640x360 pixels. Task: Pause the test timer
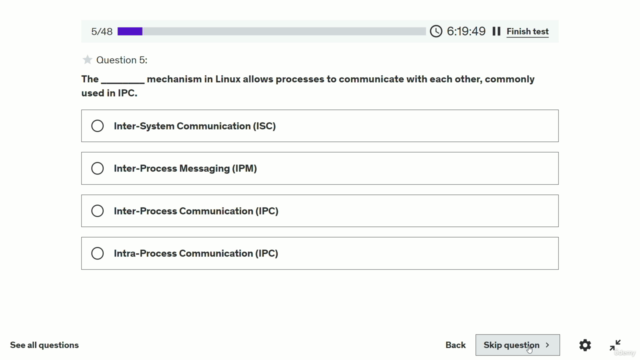[x=496, y=31]
